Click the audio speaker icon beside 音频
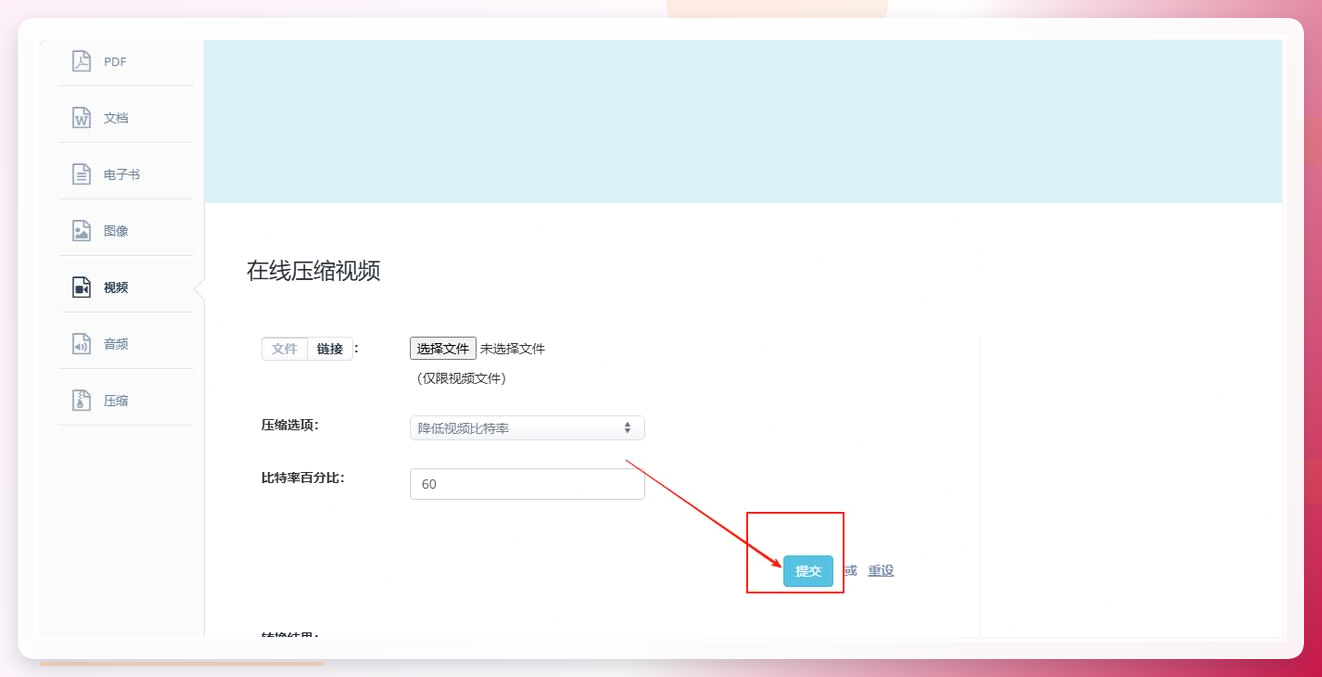Screen dimensions: 1322x677 (81, 344)
